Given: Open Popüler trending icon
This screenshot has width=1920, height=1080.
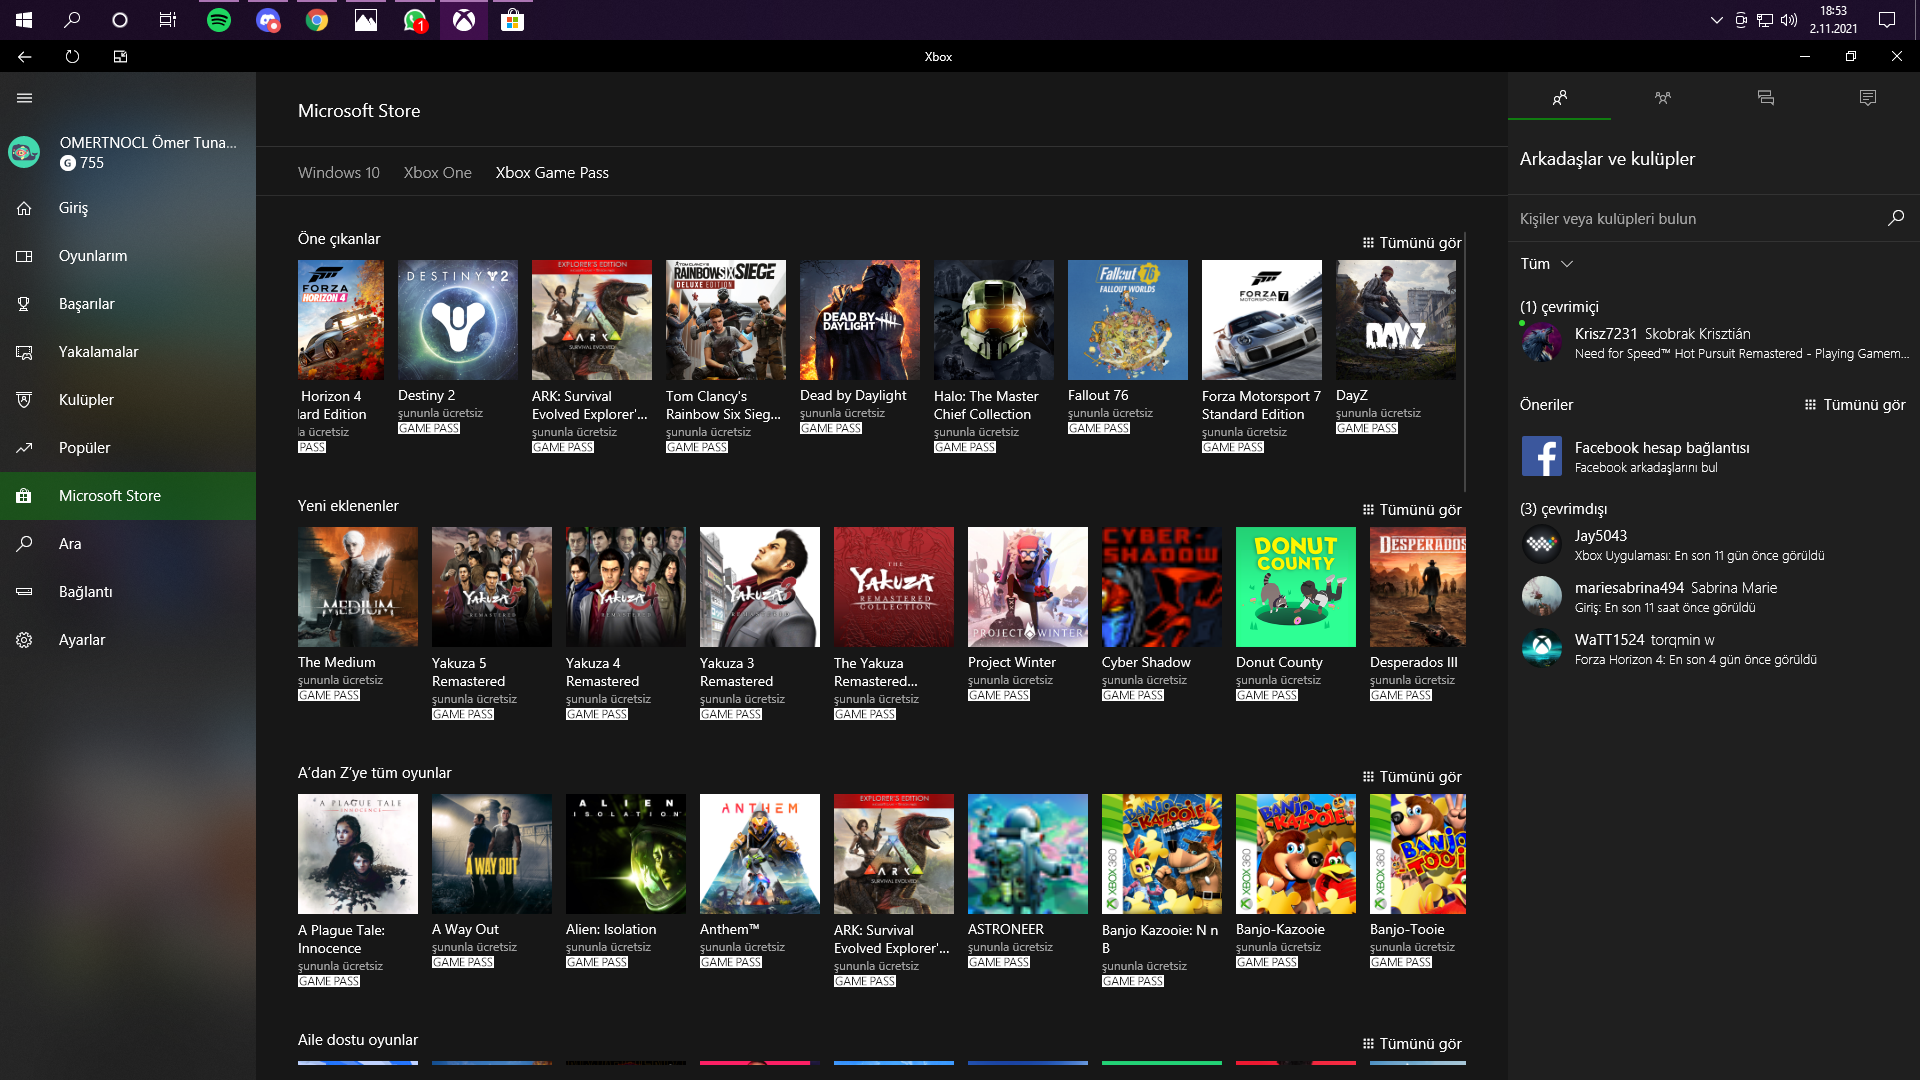Looking at the screenshot, I should pyautogui.click(x=24, y=448).
